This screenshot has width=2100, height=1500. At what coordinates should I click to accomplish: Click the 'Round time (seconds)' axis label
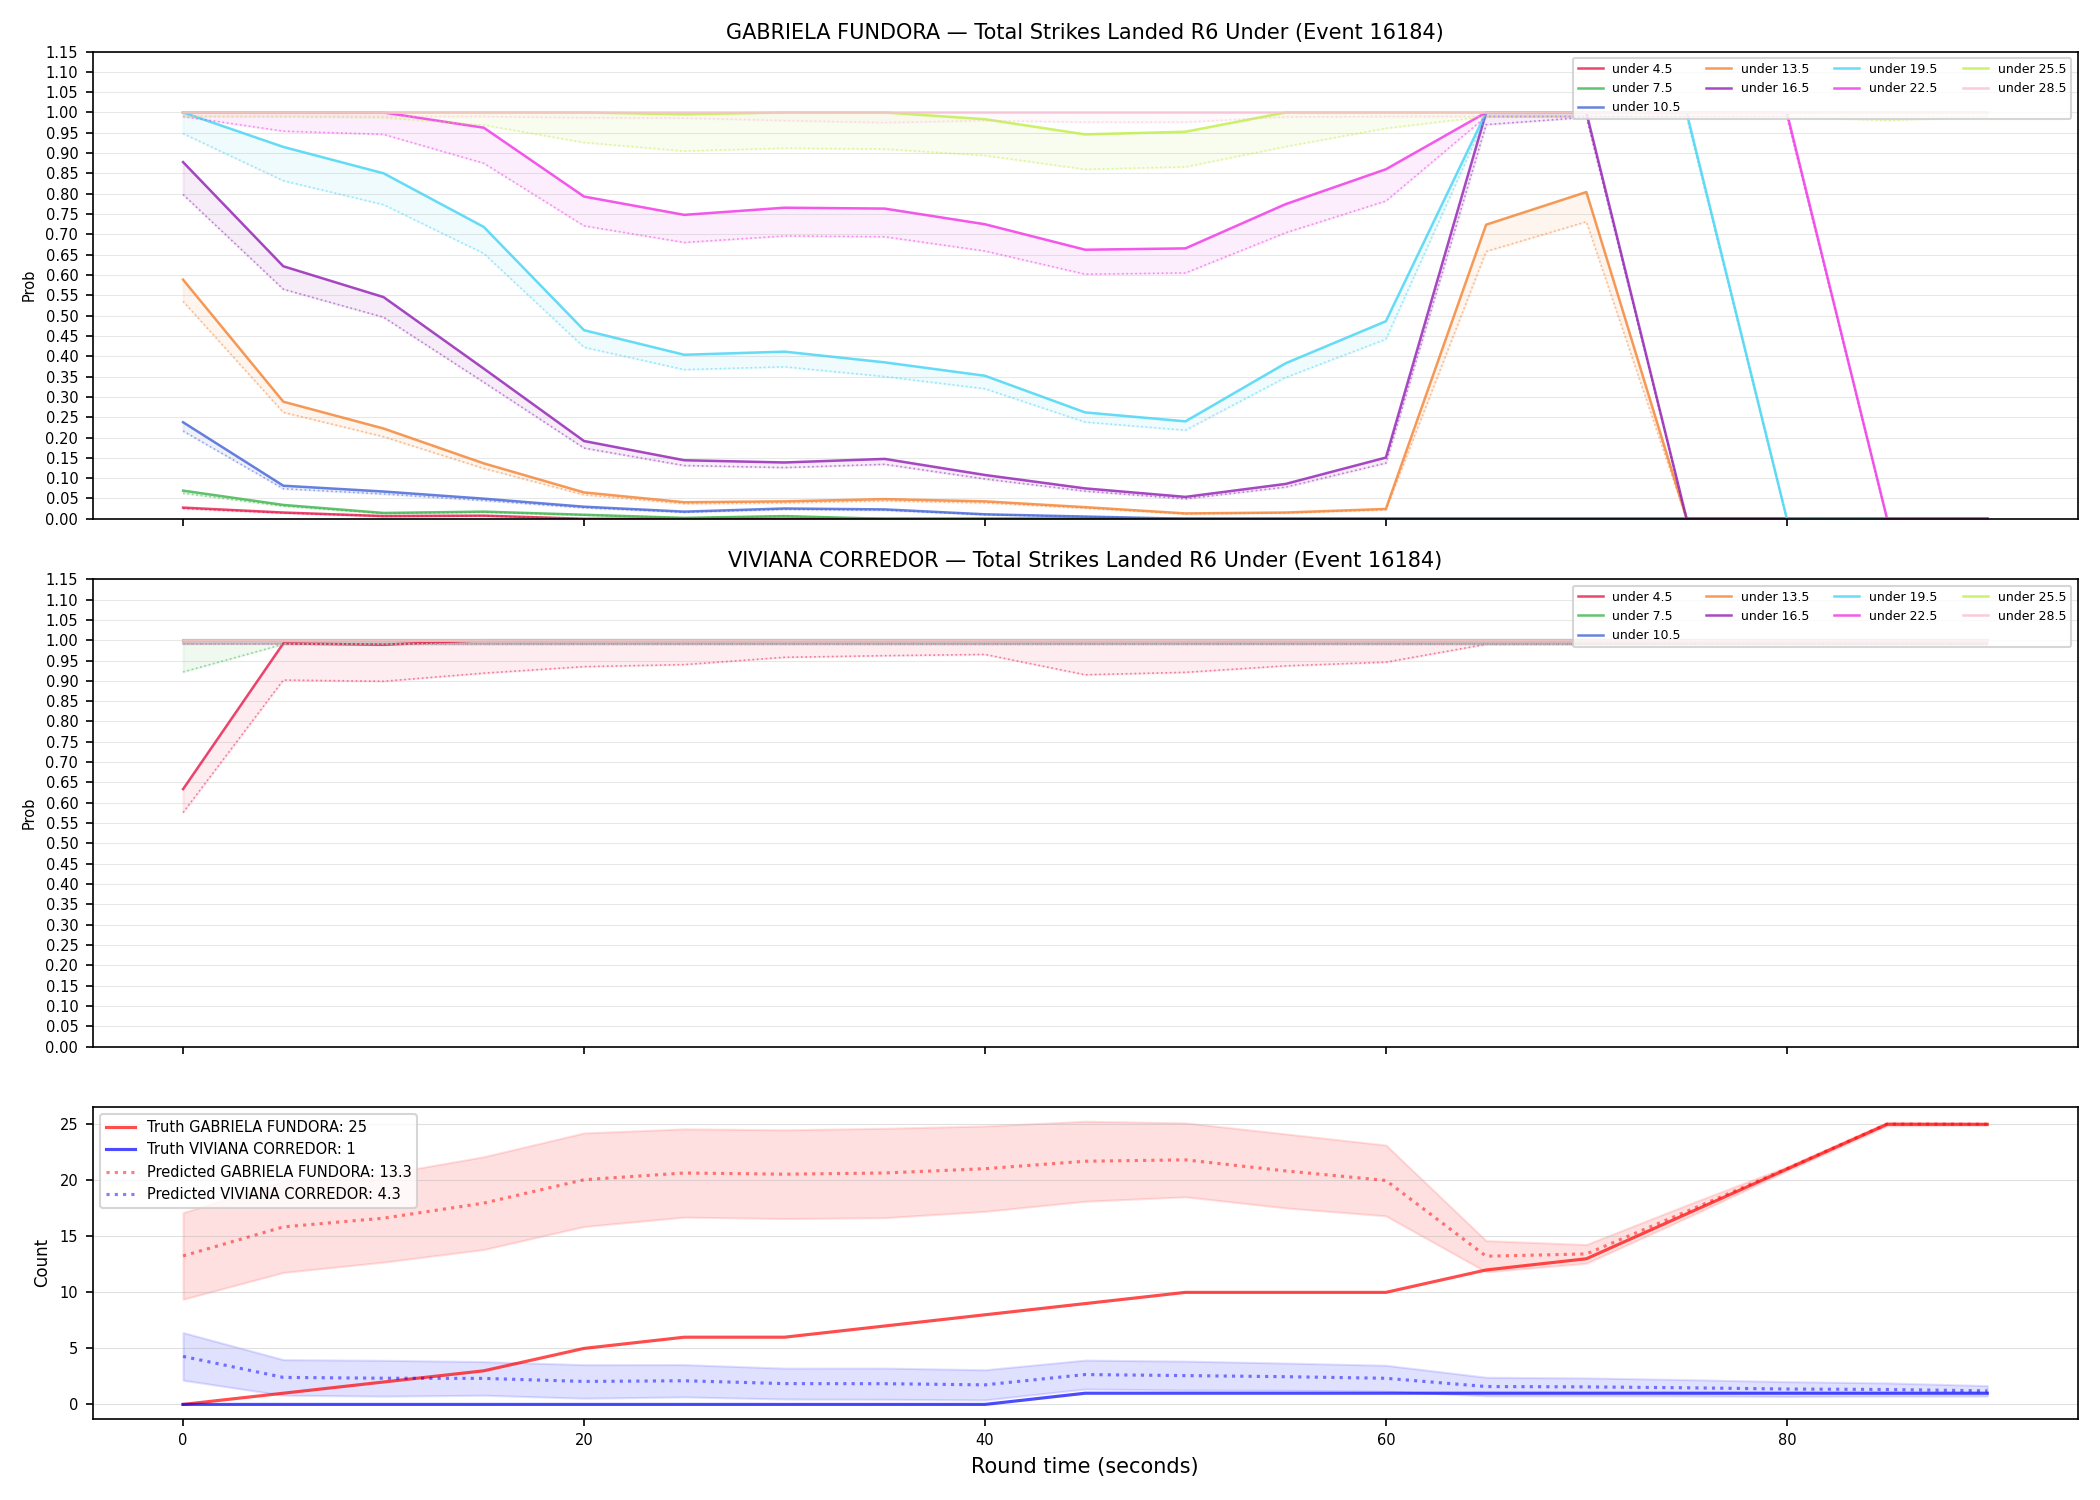click(1084, 1466)
